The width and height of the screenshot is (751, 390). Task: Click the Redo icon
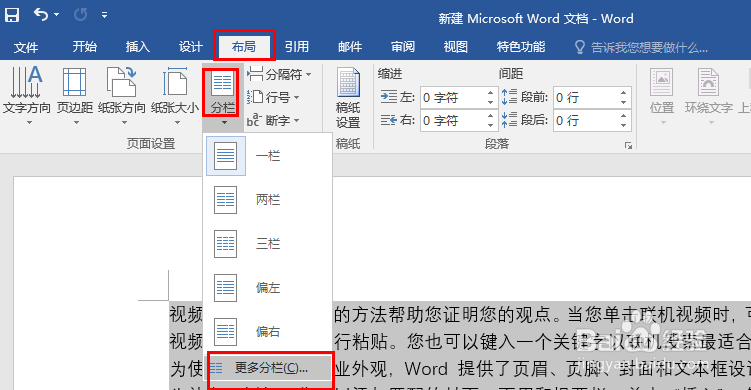80,15
